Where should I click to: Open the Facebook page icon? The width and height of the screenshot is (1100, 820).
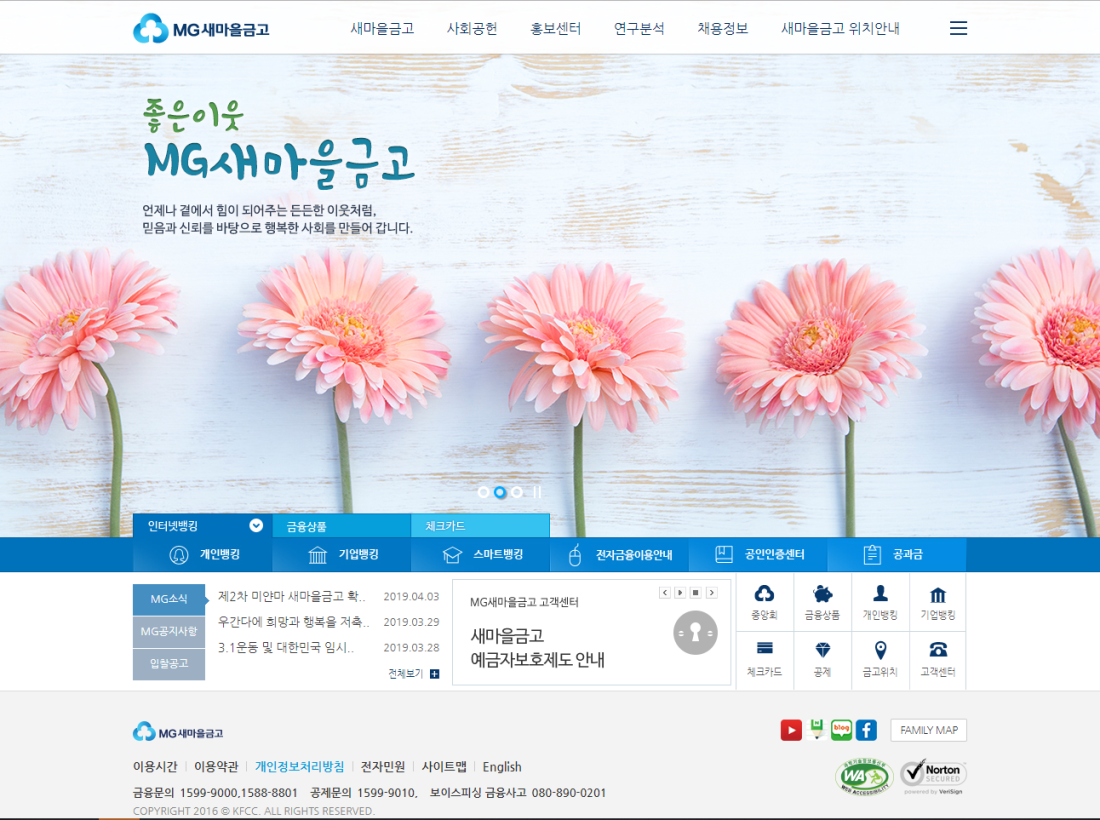866,730
